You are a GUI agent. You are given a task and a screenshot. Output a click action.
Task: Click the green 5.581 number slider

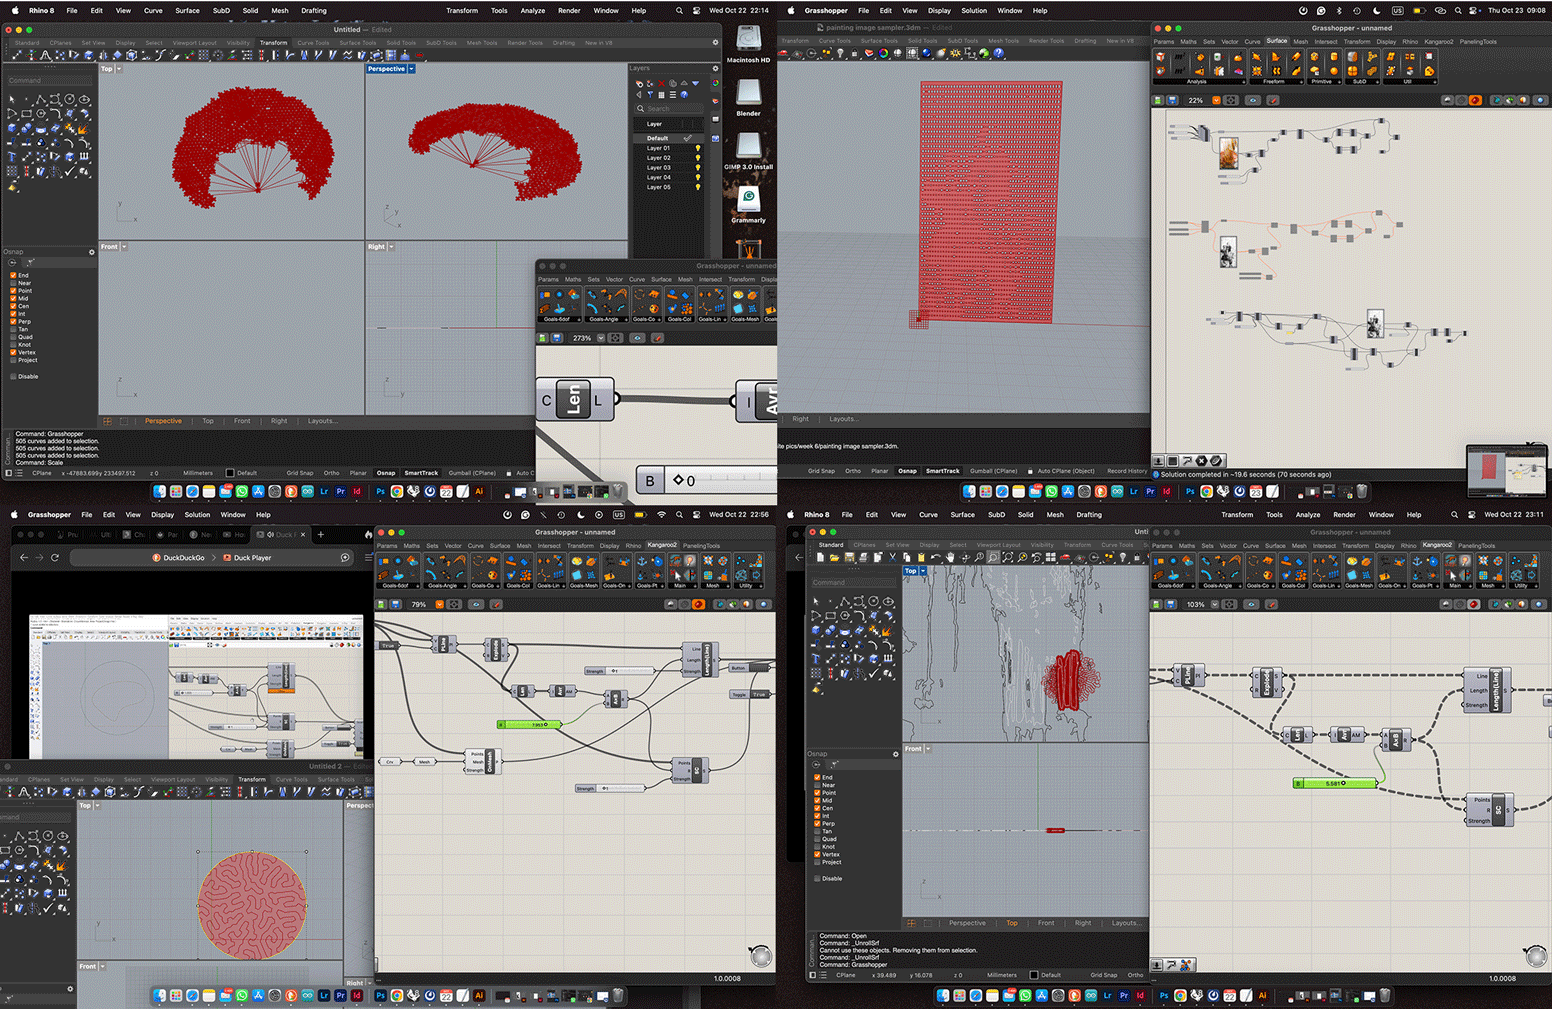coord(1335,783)
